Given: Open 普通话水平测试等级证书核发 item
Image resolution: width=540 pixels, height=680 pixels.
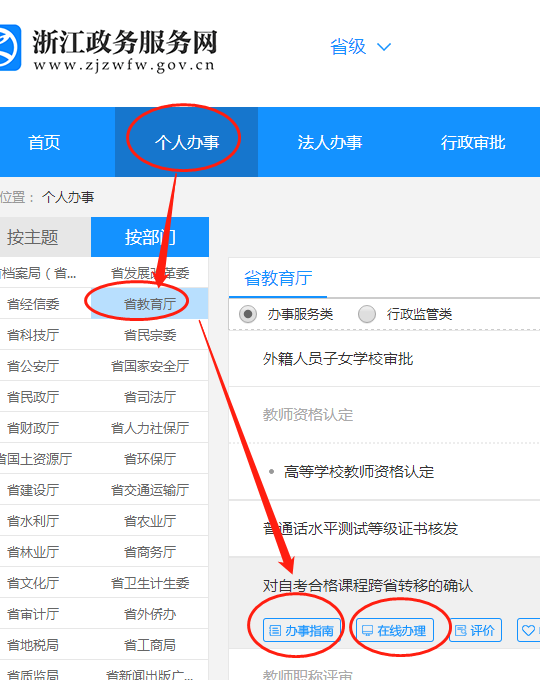Looking at the screenshot, I should 360,528.
